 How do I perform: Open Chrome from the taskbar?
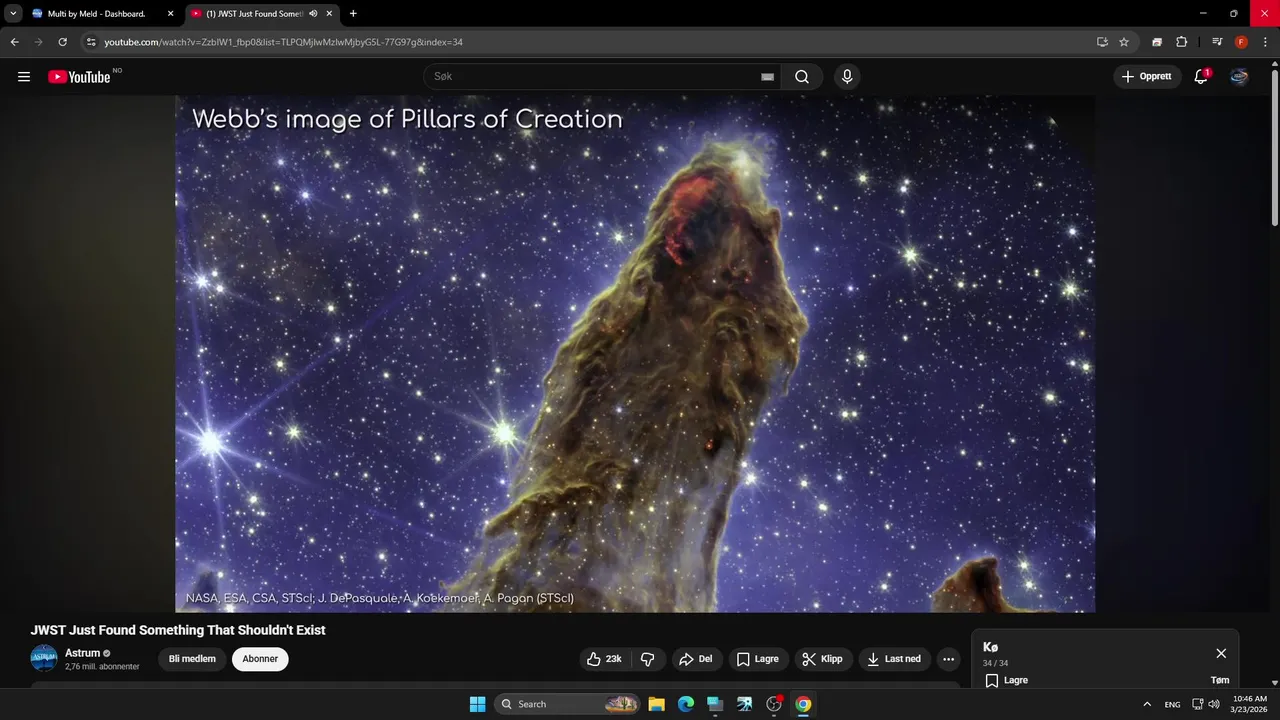tap(803, 704)
